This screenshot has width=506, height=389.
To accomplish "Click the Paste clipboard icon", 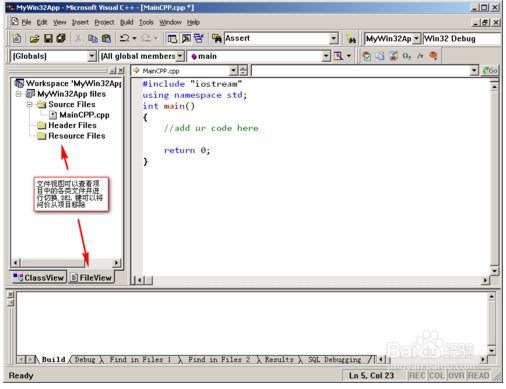I will [x=106, y=39].
